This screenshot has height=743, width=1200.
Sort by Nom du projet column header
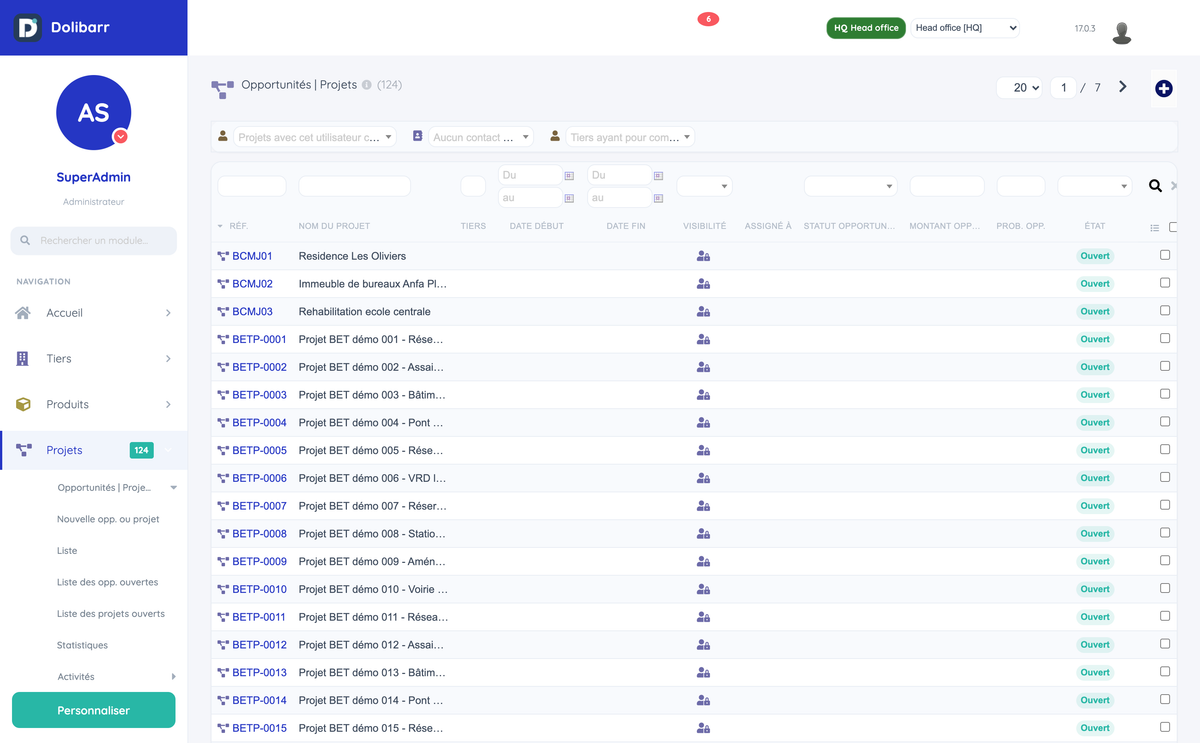pos(334,226)
